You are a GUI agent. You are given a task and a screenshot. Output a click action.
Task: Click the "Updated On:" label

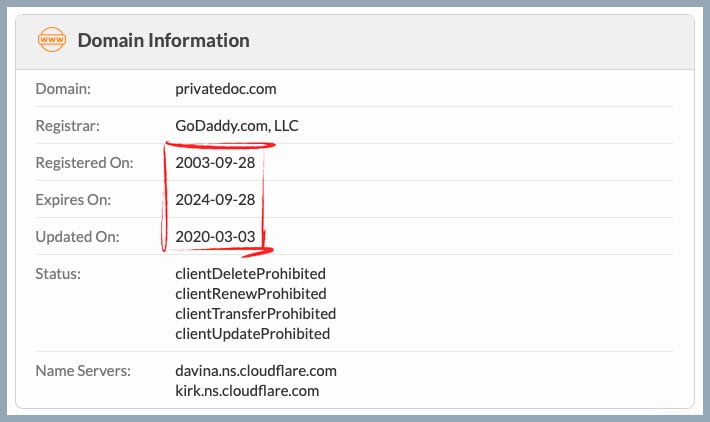pyautogui.click(x=77, y=237)
